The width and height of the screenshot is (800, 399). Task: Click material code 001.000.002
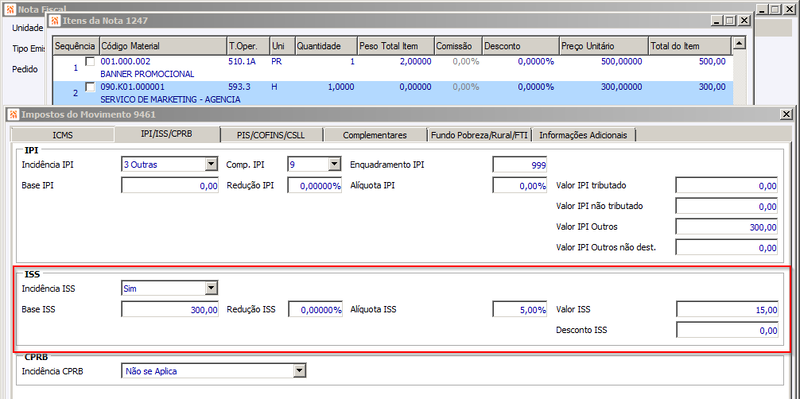[126, 61]
